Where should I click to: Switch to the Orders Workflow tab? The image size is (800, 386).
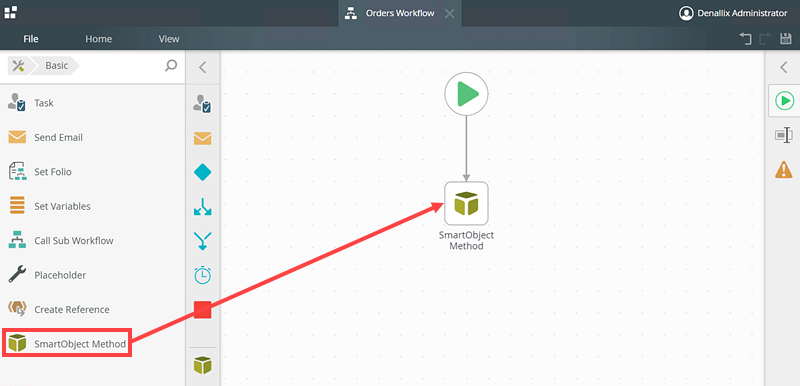(x=400, y=13)
